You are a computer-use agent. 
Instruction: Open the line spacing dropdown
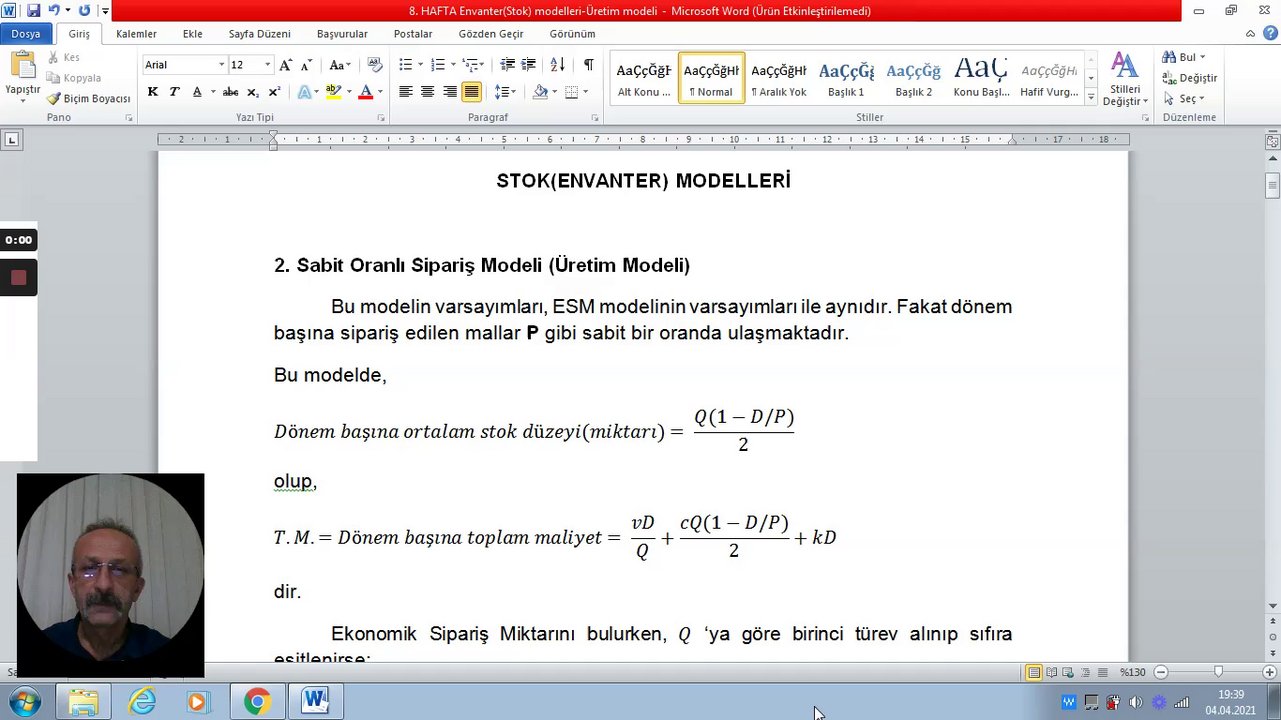click(505, 92)
